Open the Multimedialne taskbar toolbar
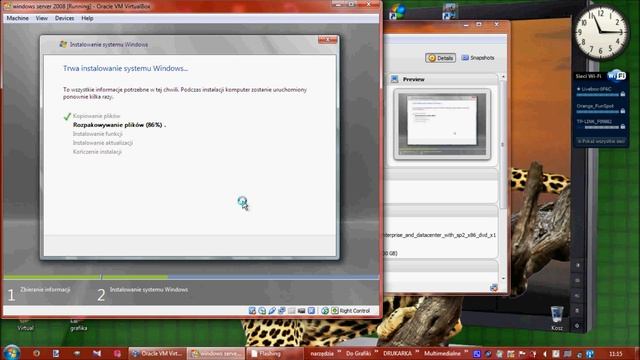The width and height of the screenshot is (640, 360). pyautogui.click(x=442, y=353)
